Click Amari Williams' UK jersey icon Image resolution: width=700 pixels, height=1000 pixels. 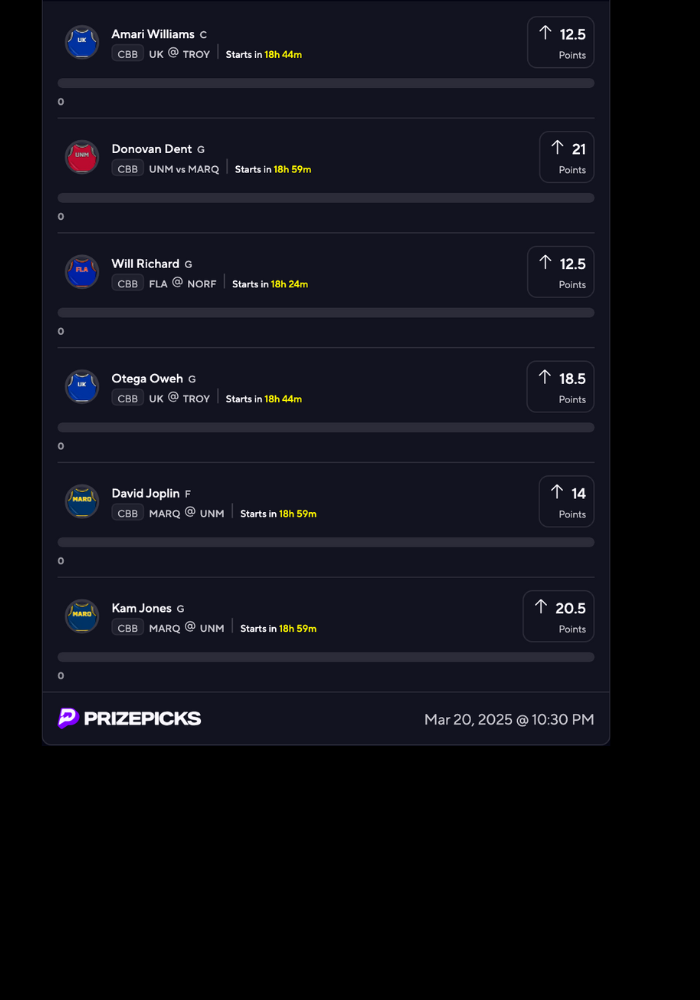pos(82,42)
